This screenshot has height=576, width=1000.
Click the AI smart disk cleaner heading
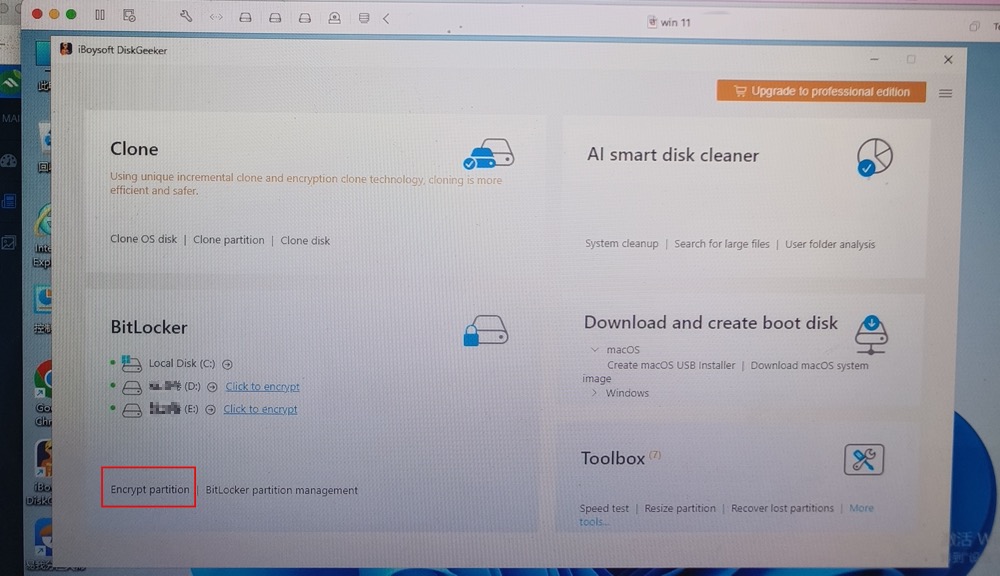click(673, 155)
